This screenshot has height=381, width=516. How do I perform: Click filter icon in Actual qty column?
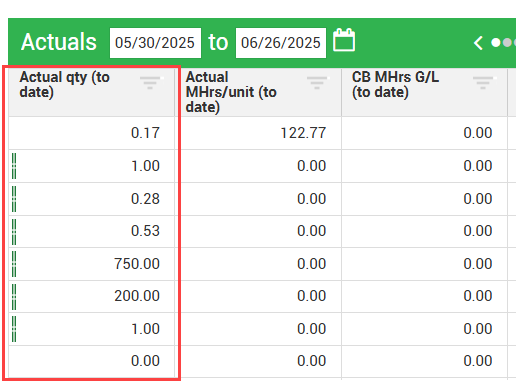[x=150, y=83]
